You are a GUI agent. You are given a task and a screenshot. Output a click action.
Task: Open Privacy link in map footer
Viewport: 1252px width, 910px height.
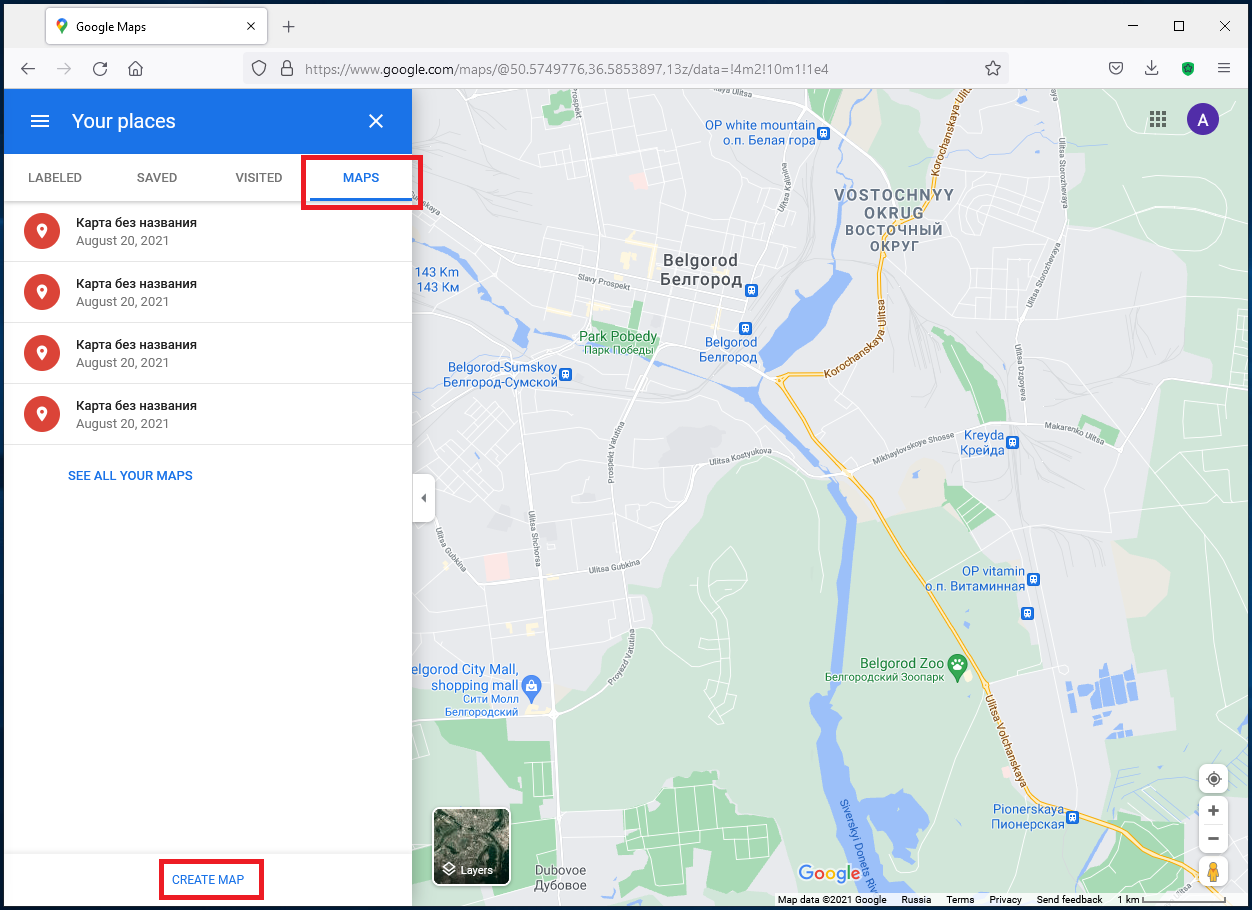pyautogui.click(x=1006, y=900)
